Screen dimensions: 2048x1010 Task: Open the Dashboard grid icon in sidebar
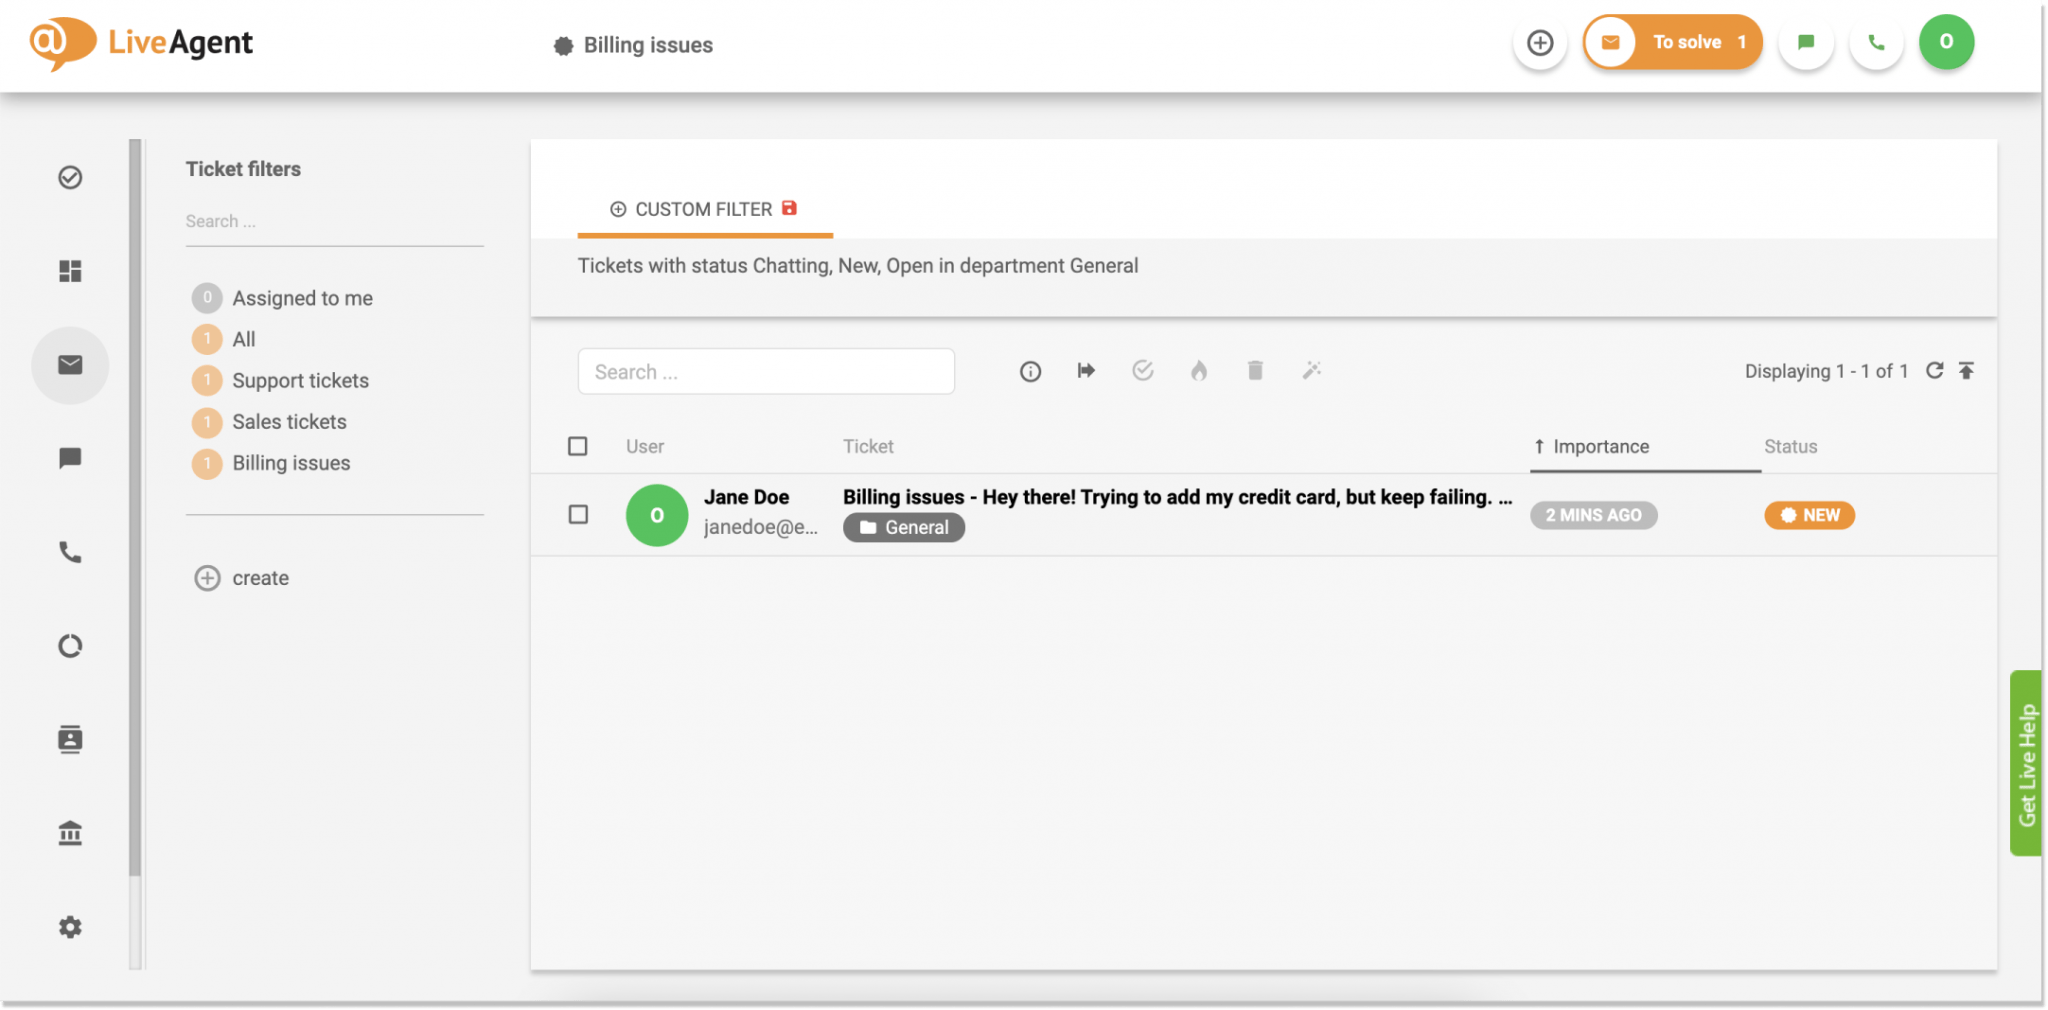tap(70, 271)
